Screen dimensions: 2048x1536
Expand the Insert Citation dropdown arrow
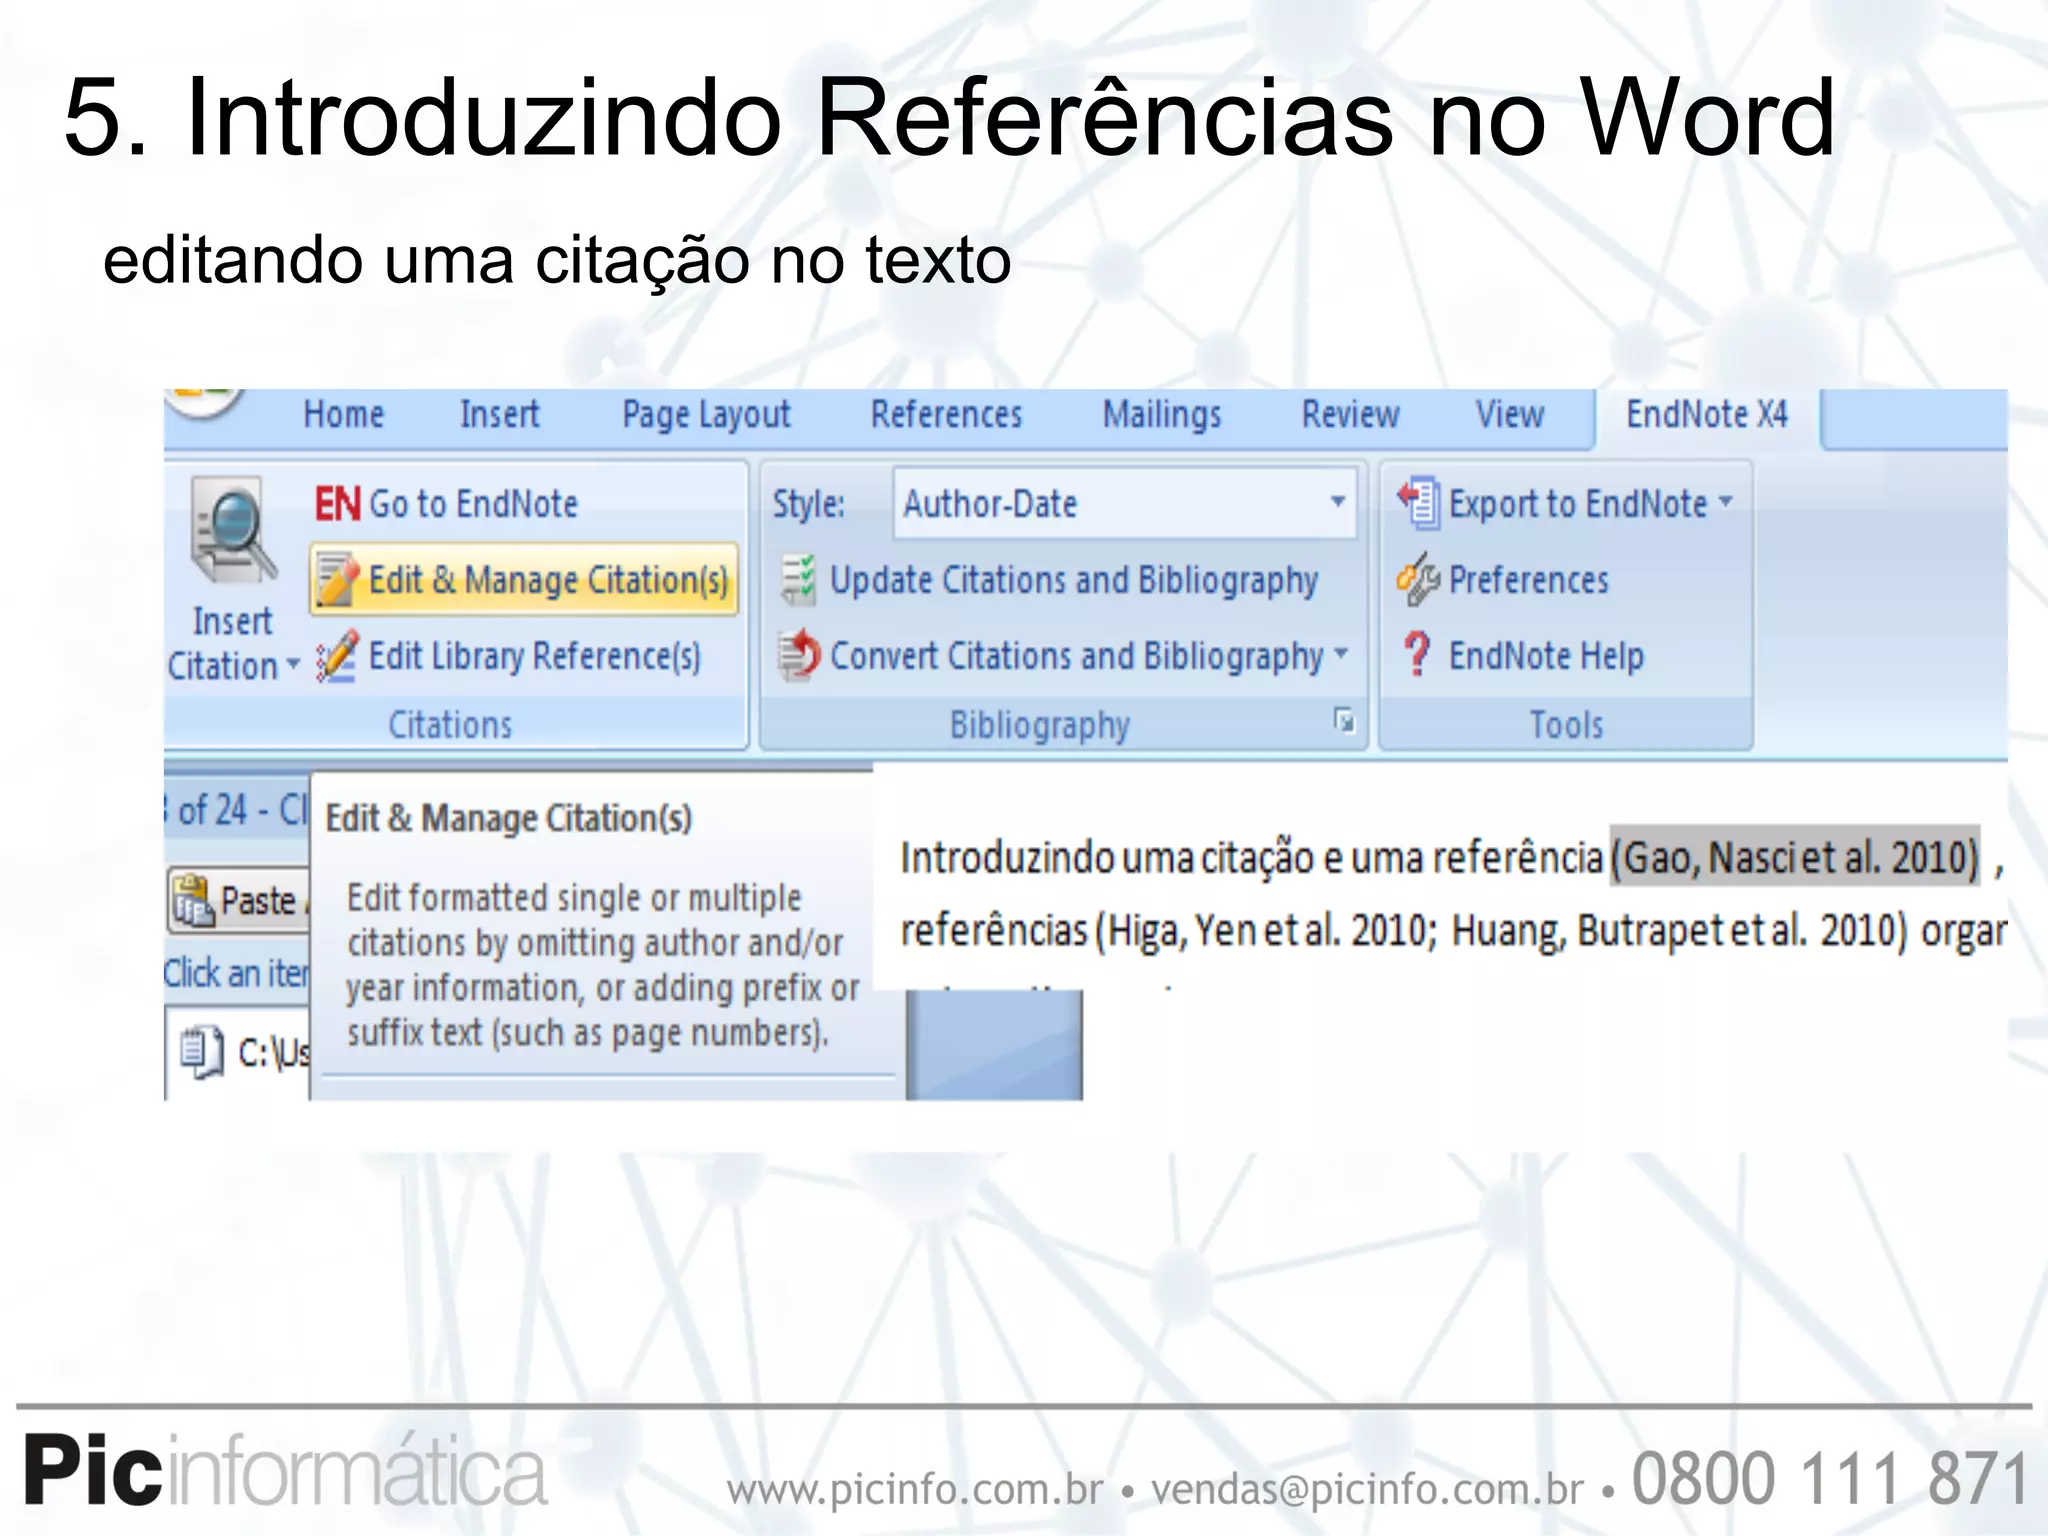[293, 664]
